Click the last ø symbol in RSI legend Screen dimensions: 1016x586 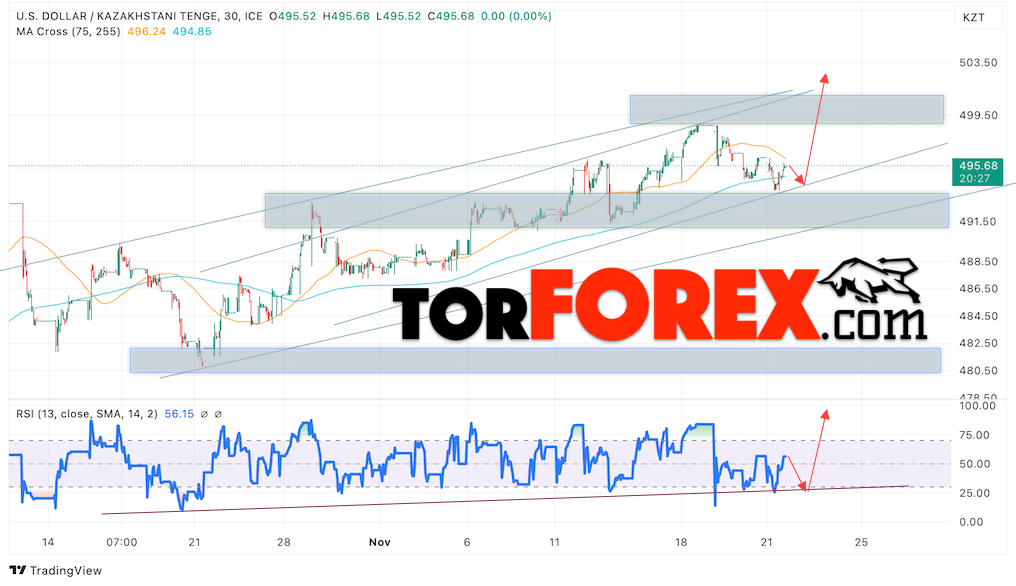(218, 414)
